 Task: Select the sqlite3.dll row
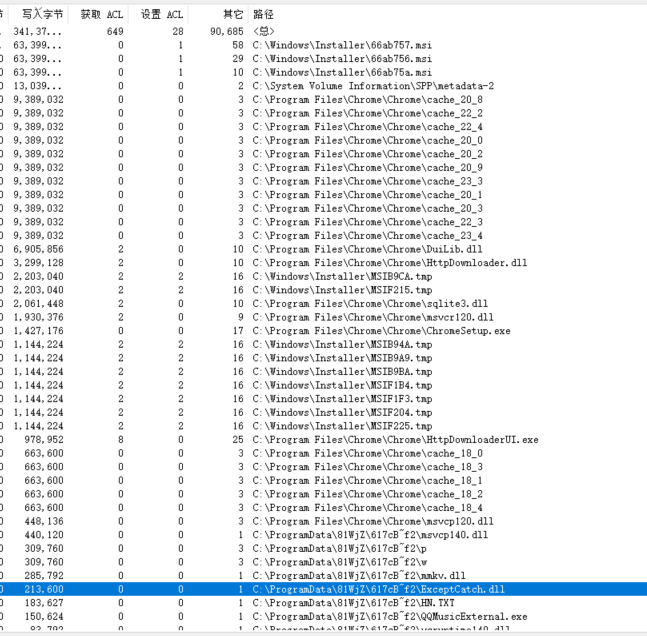[370, 303]
